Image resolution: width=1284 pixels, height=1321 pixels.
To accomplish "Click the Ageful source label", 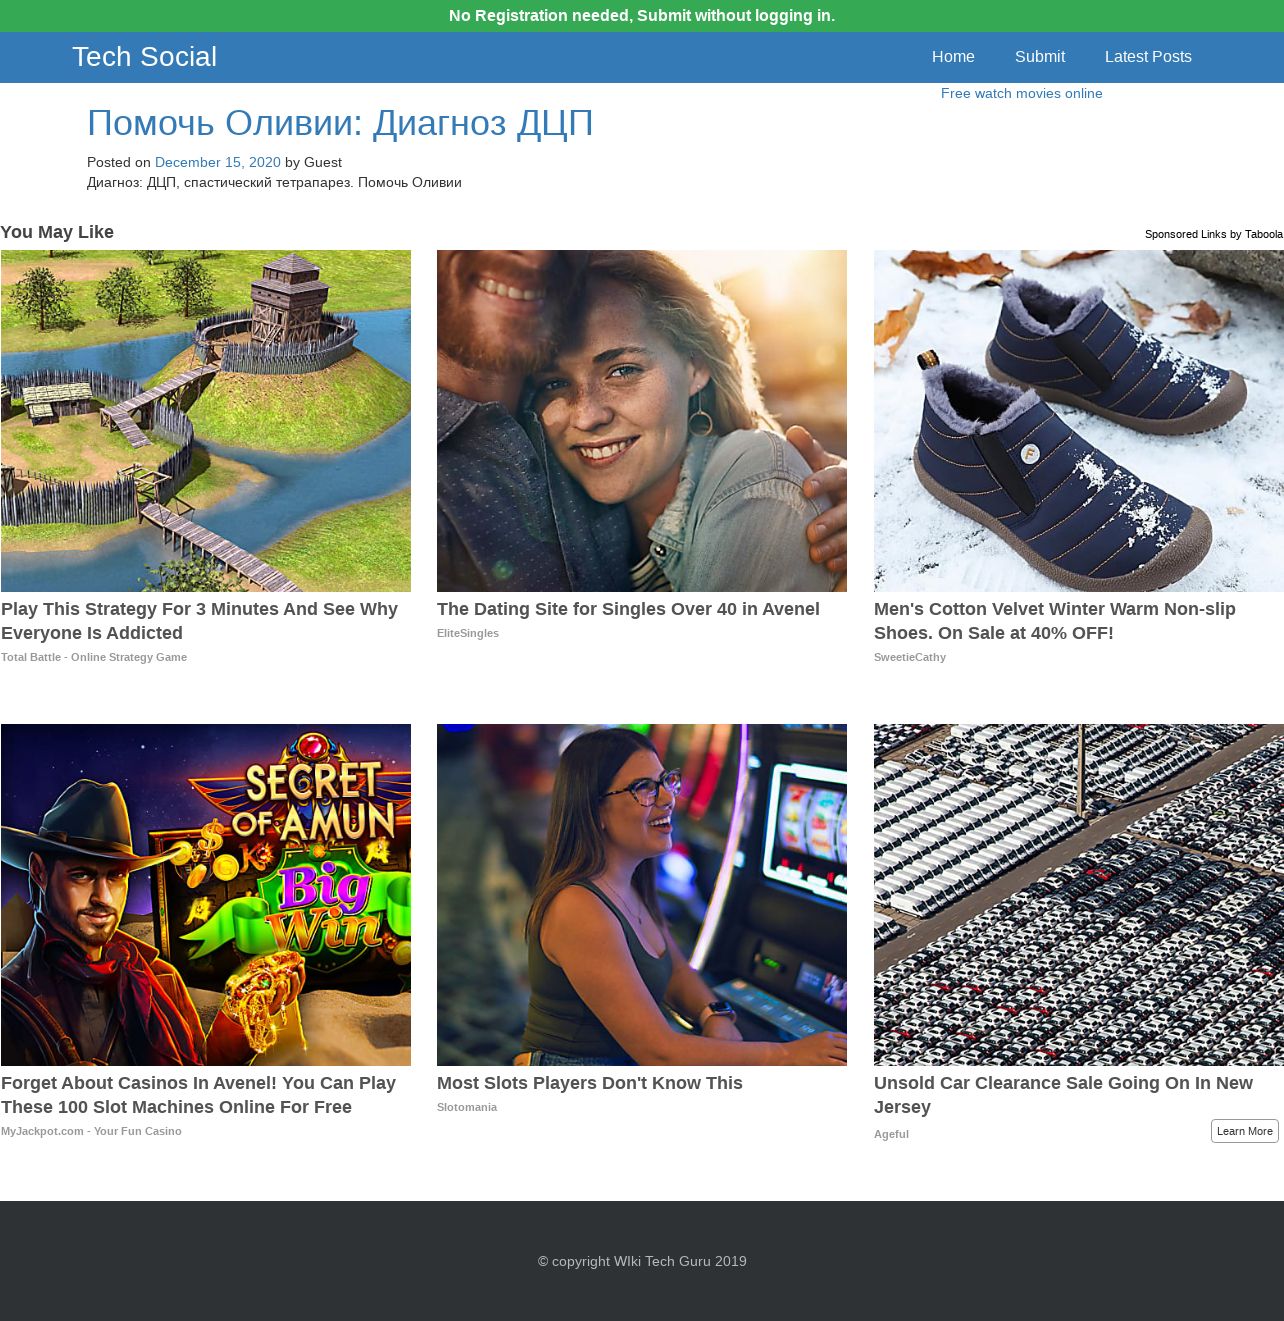I will [x=891, y=1134].
